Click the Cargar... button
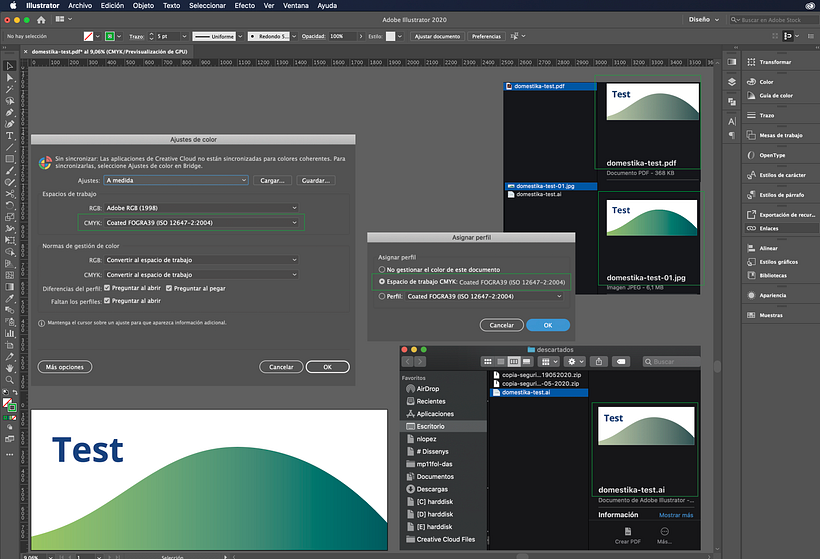The height and width of the screenshot is (559, 820). (272, 180)
